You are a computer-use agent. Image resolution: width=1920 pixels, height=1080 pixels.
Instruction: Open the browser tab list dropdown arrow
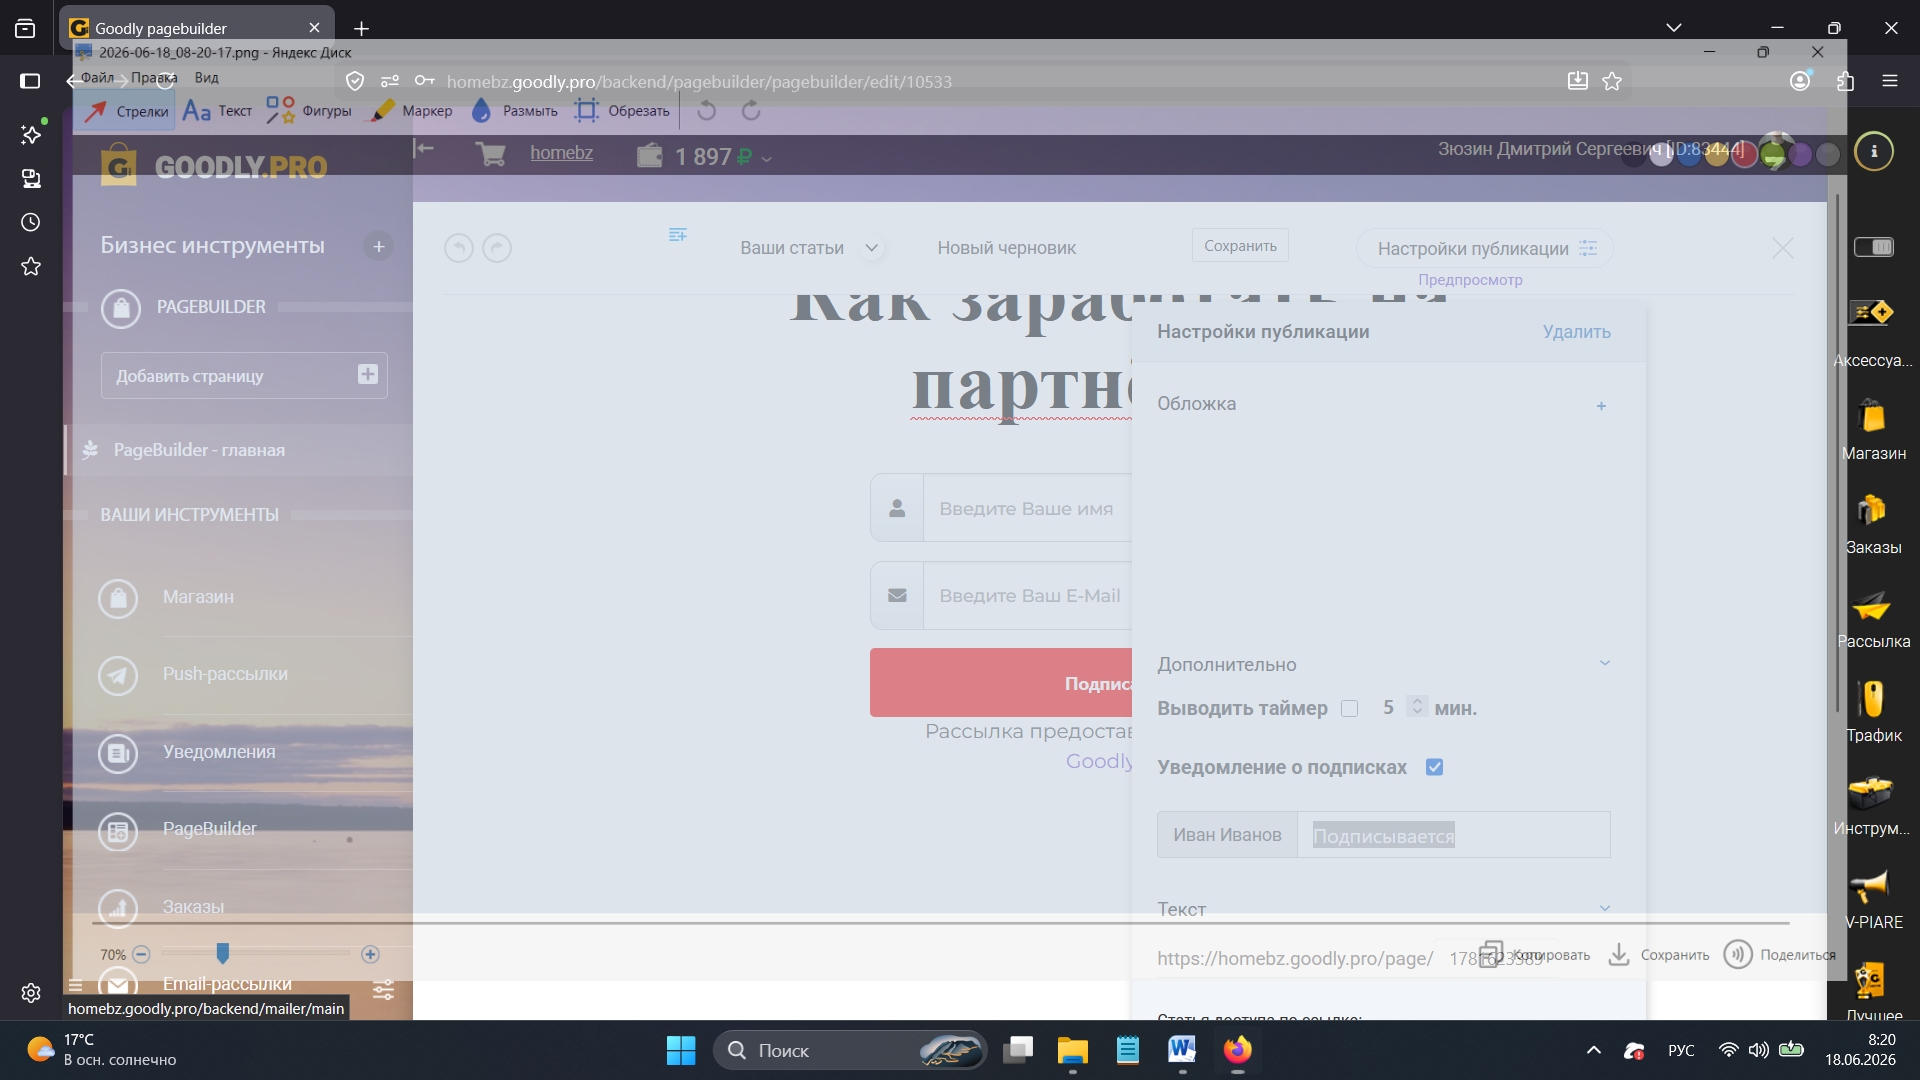1674,28
